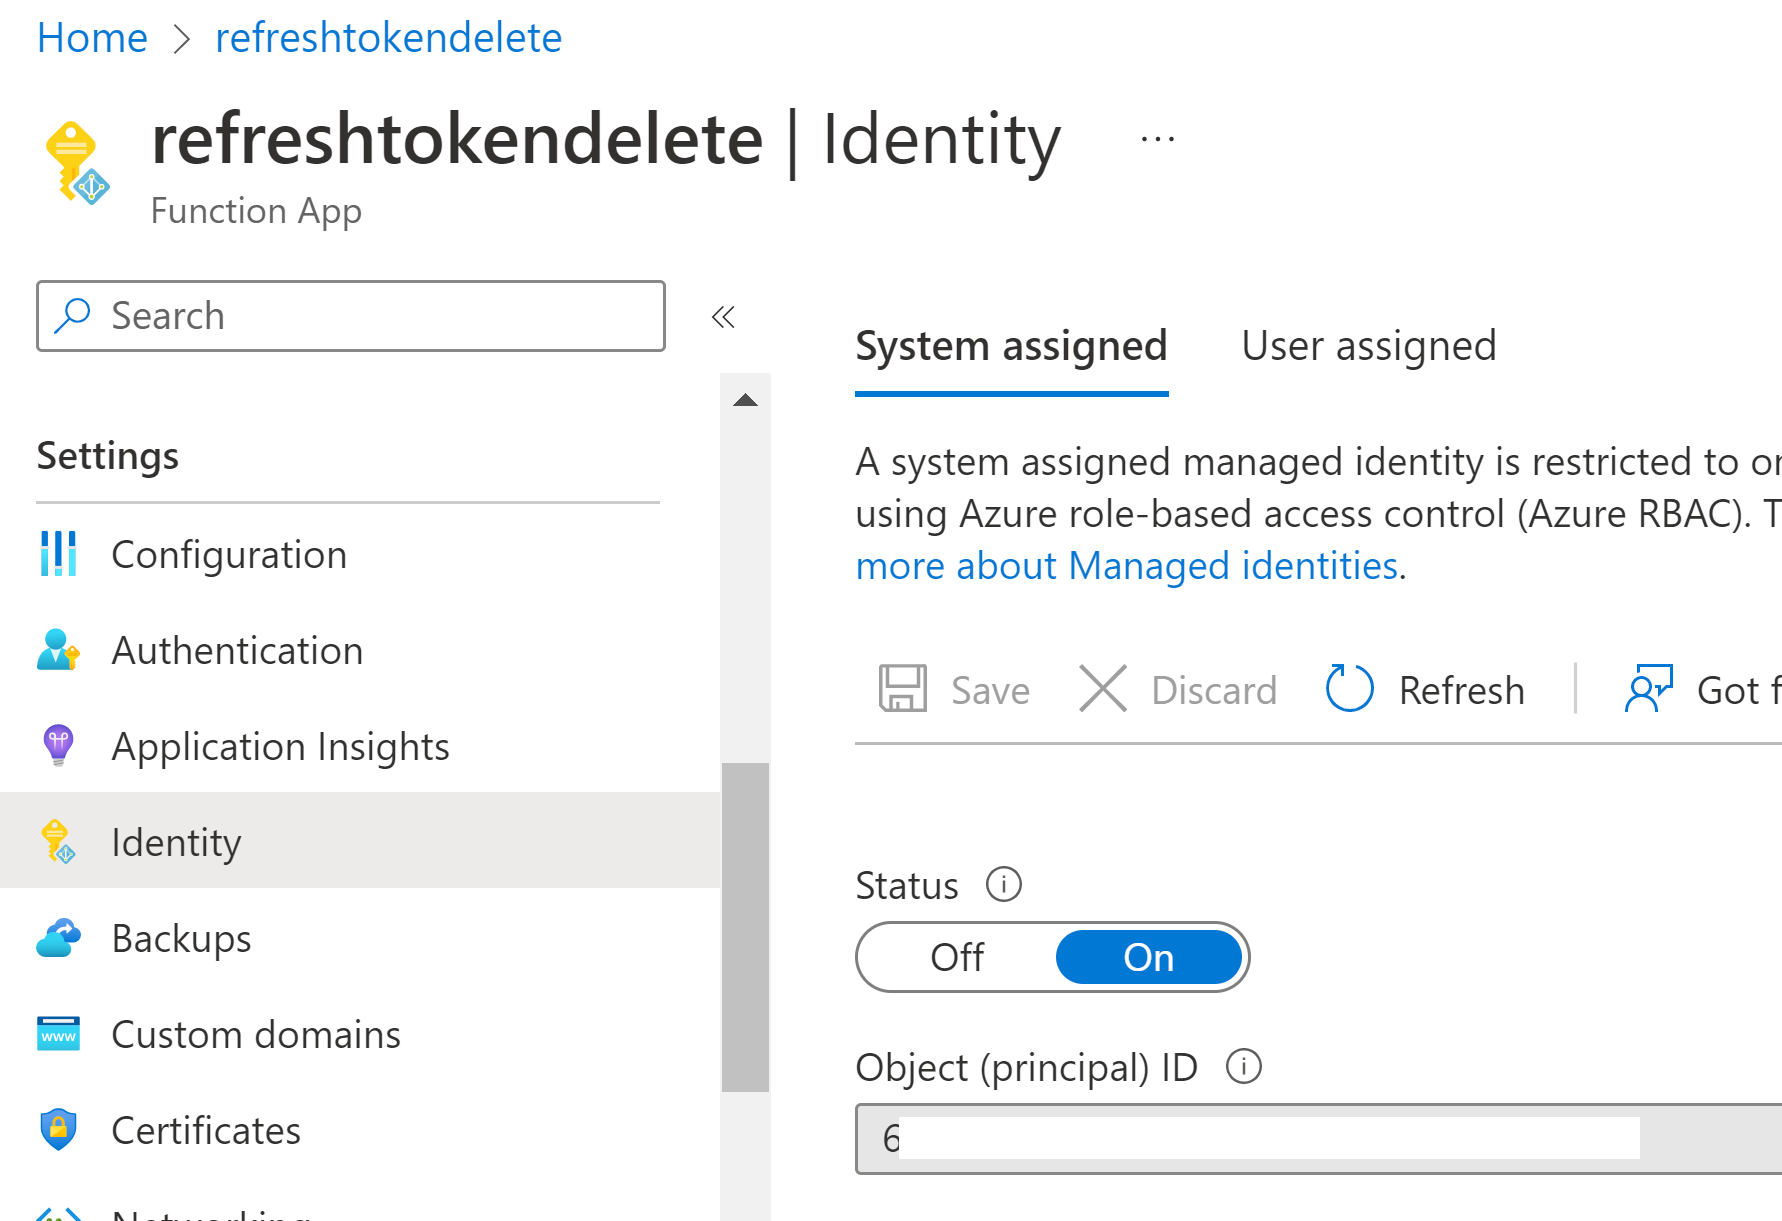This screenshot has width=1782, height=1221.
Task: Click the Object (principal) ID info icon
Action: click(1244, 1066)
